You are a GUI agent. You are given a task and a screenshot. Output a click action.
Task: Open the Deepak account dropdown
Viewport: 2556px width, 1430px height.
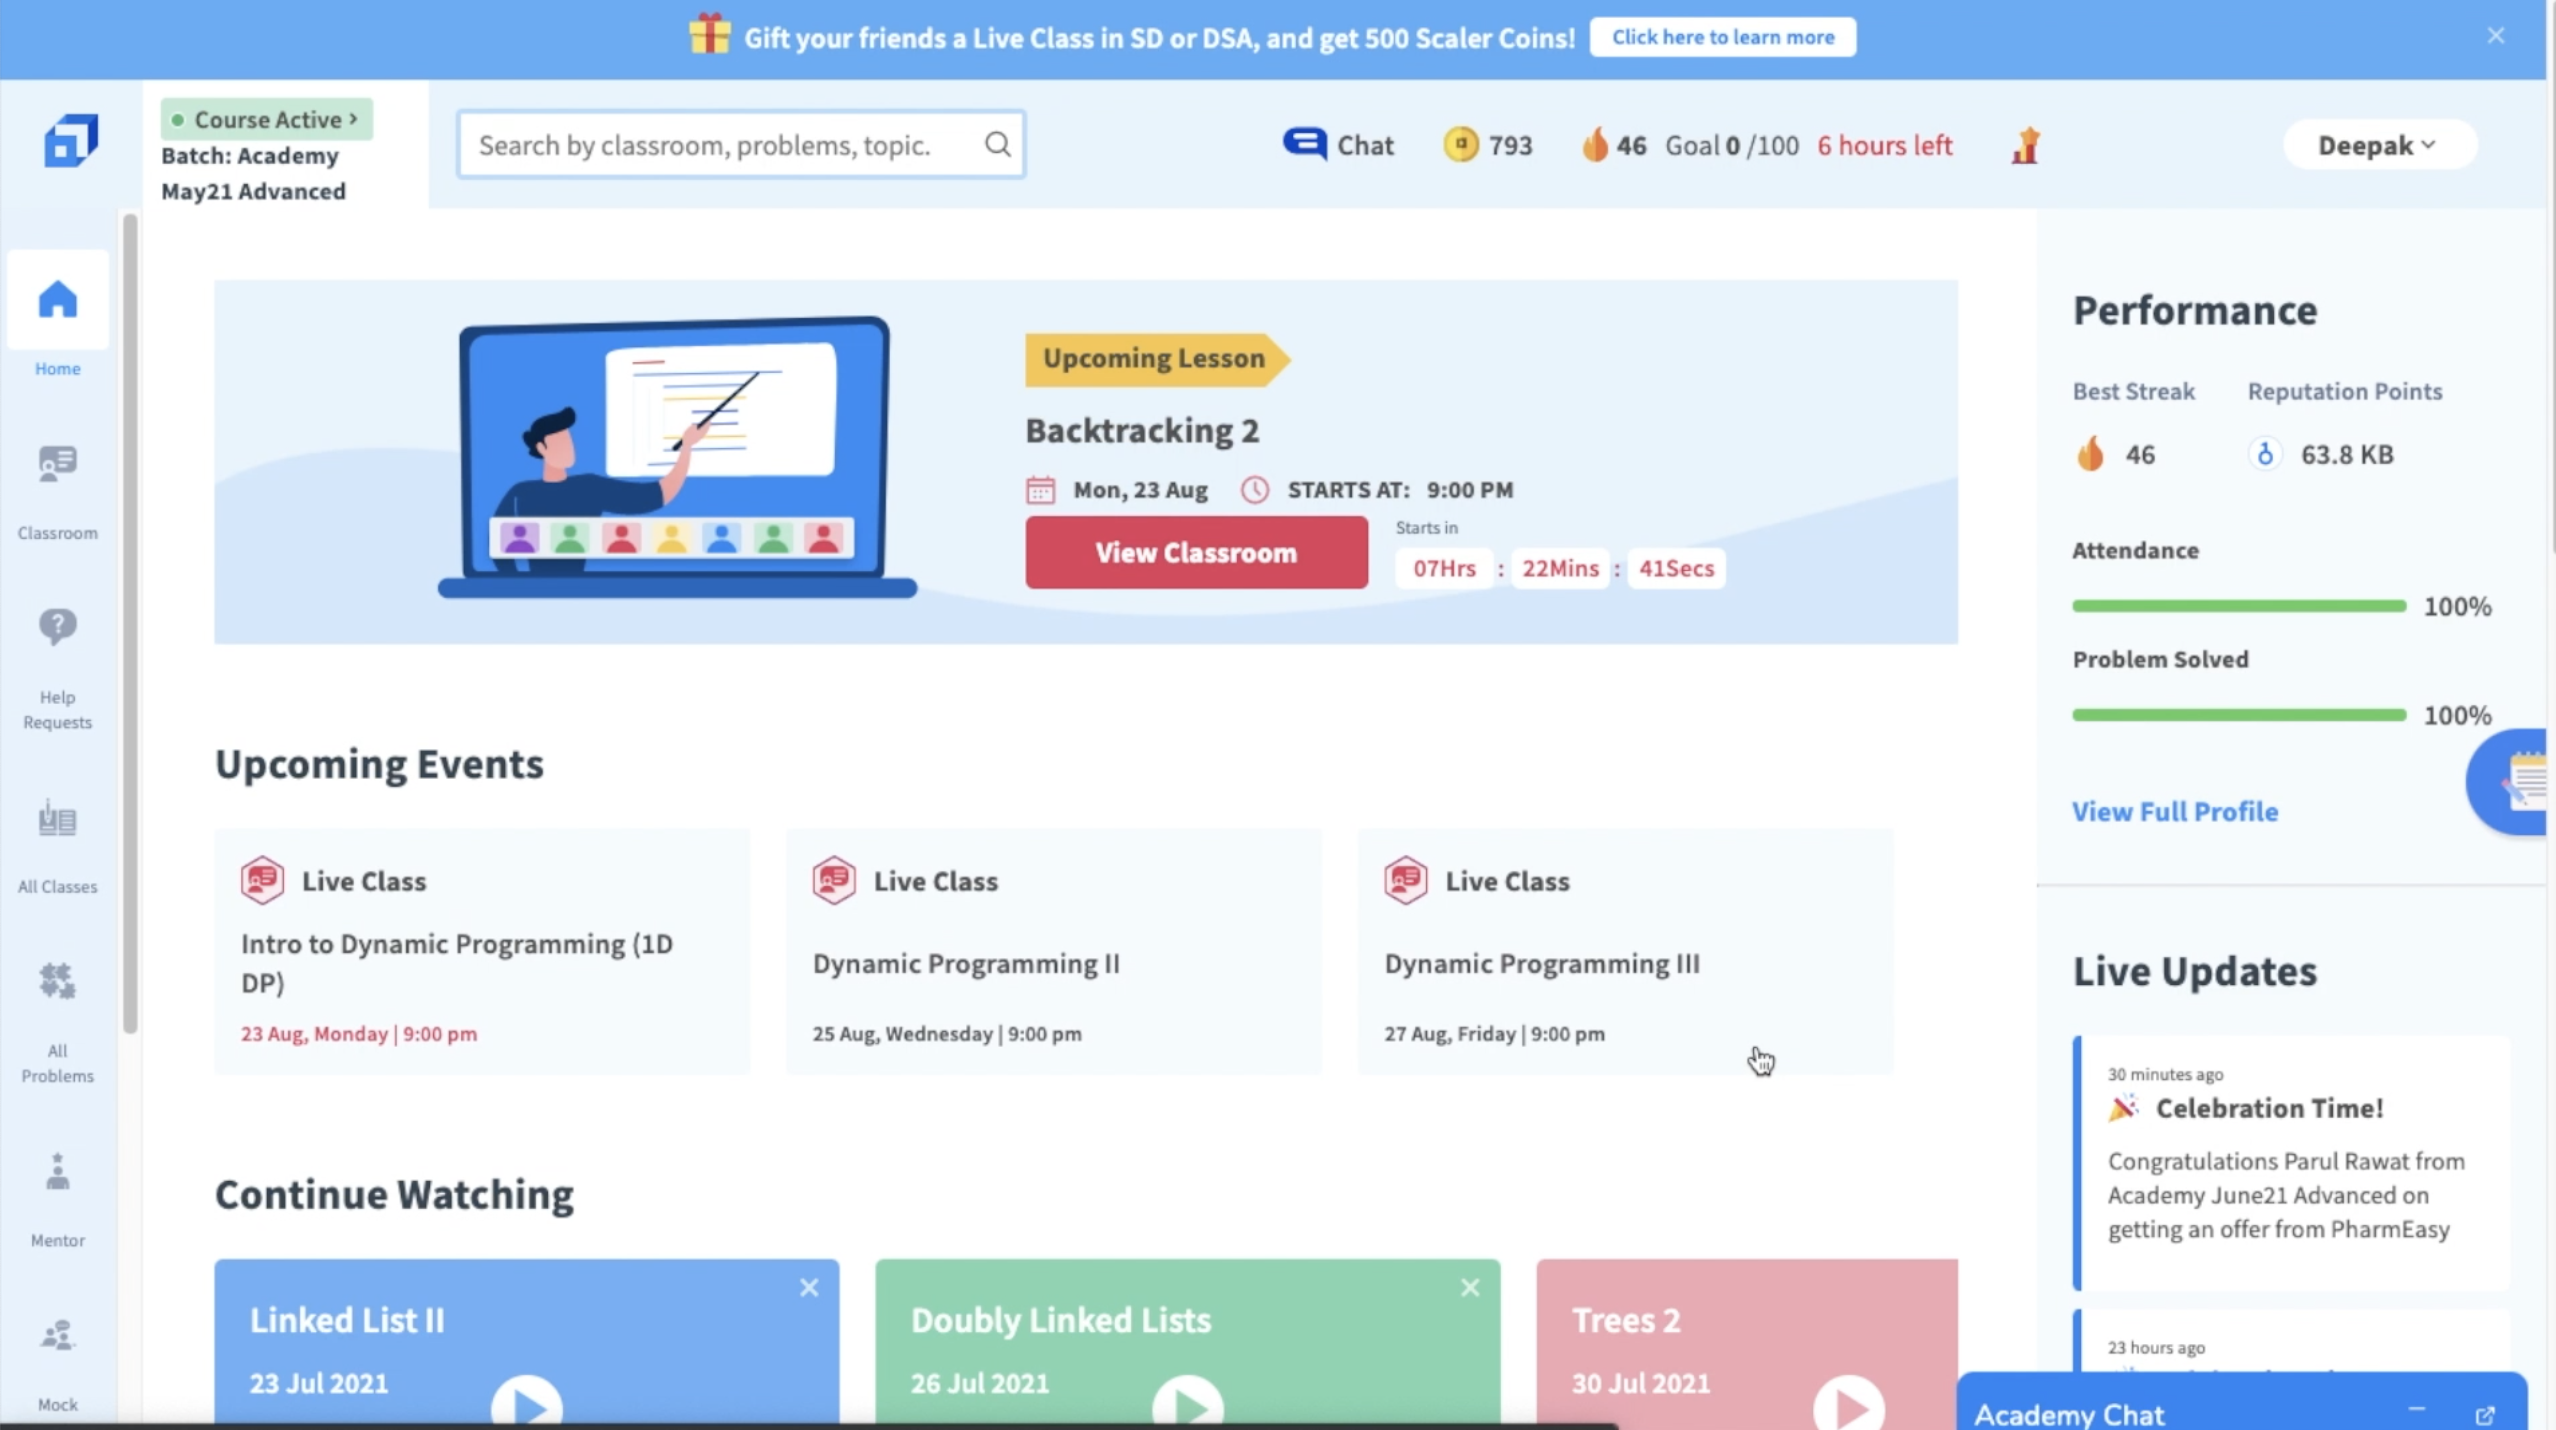tap(2376, 144)
